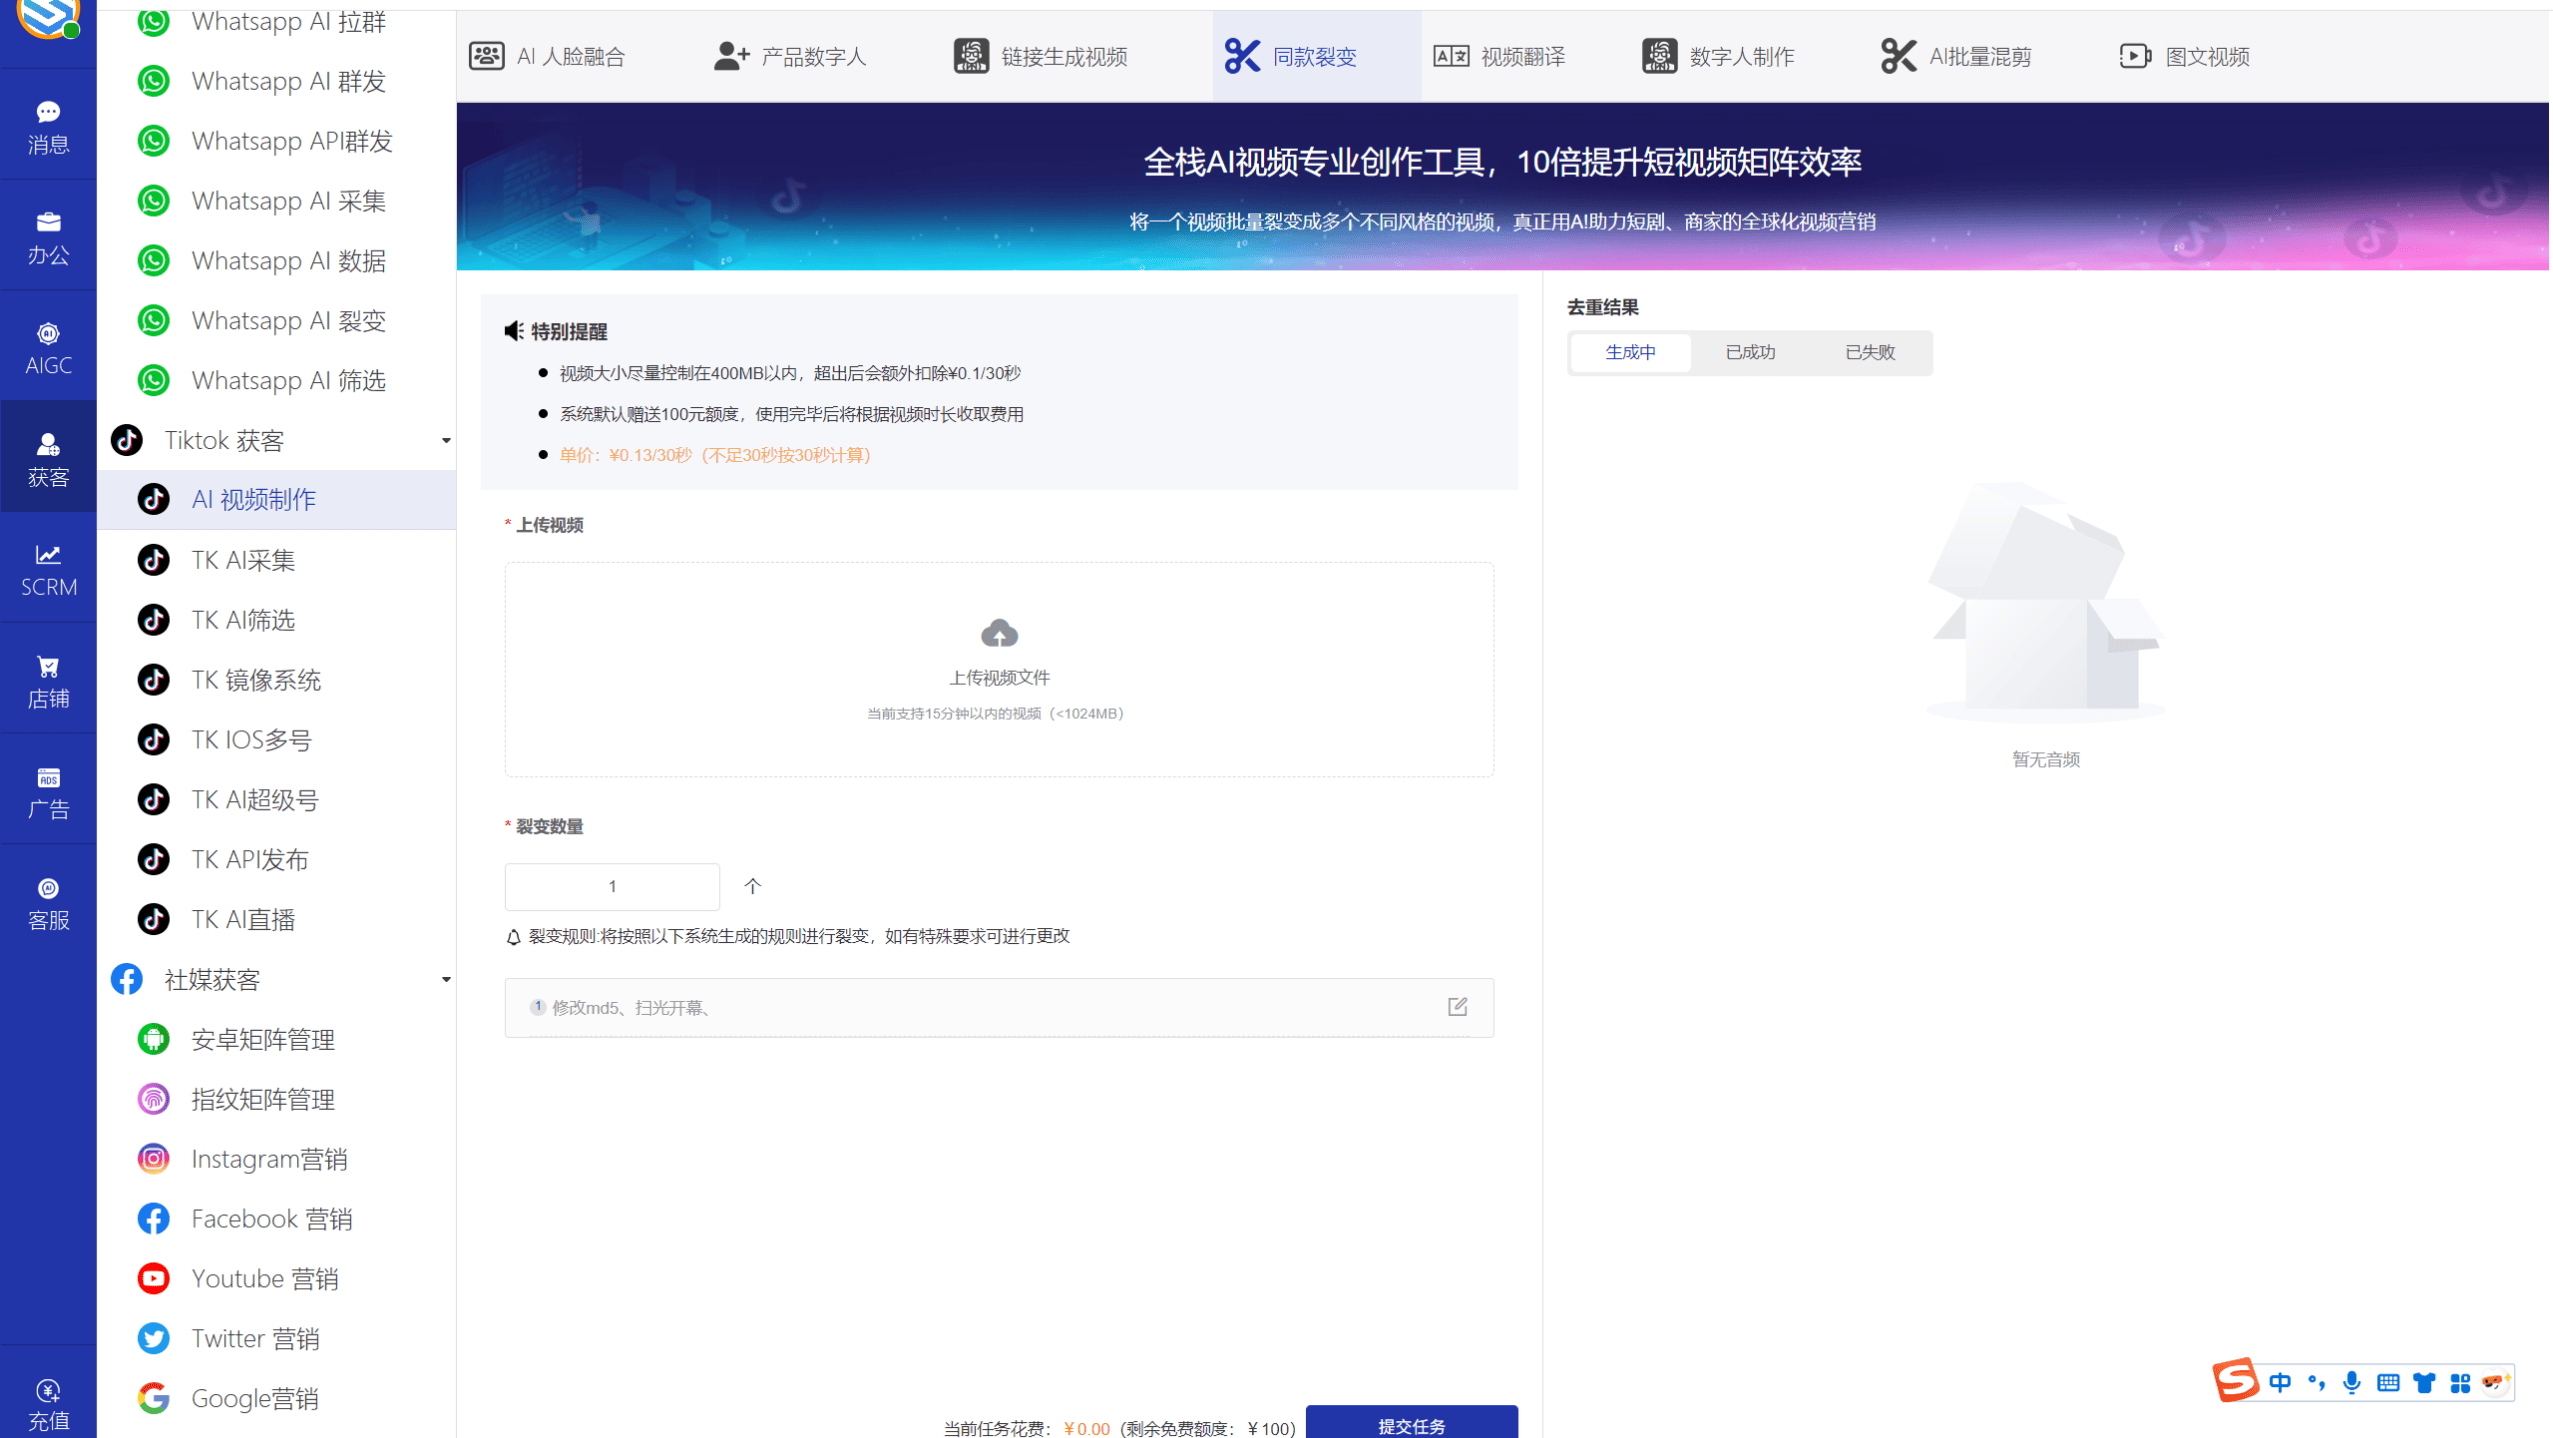2553x1438 pixels.
Task: Collapse the Tiktok 获客 menu group
Action: [446, 440]
